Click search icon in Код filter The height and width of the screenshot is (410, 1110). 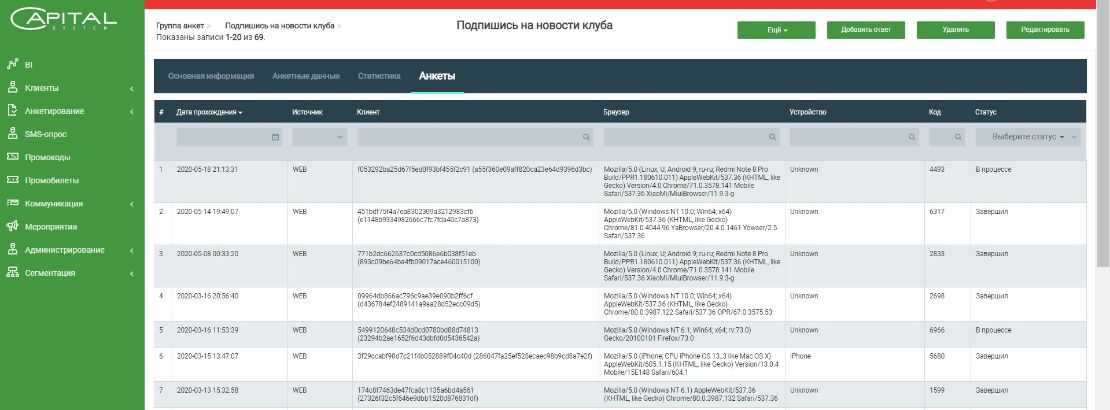958,137
